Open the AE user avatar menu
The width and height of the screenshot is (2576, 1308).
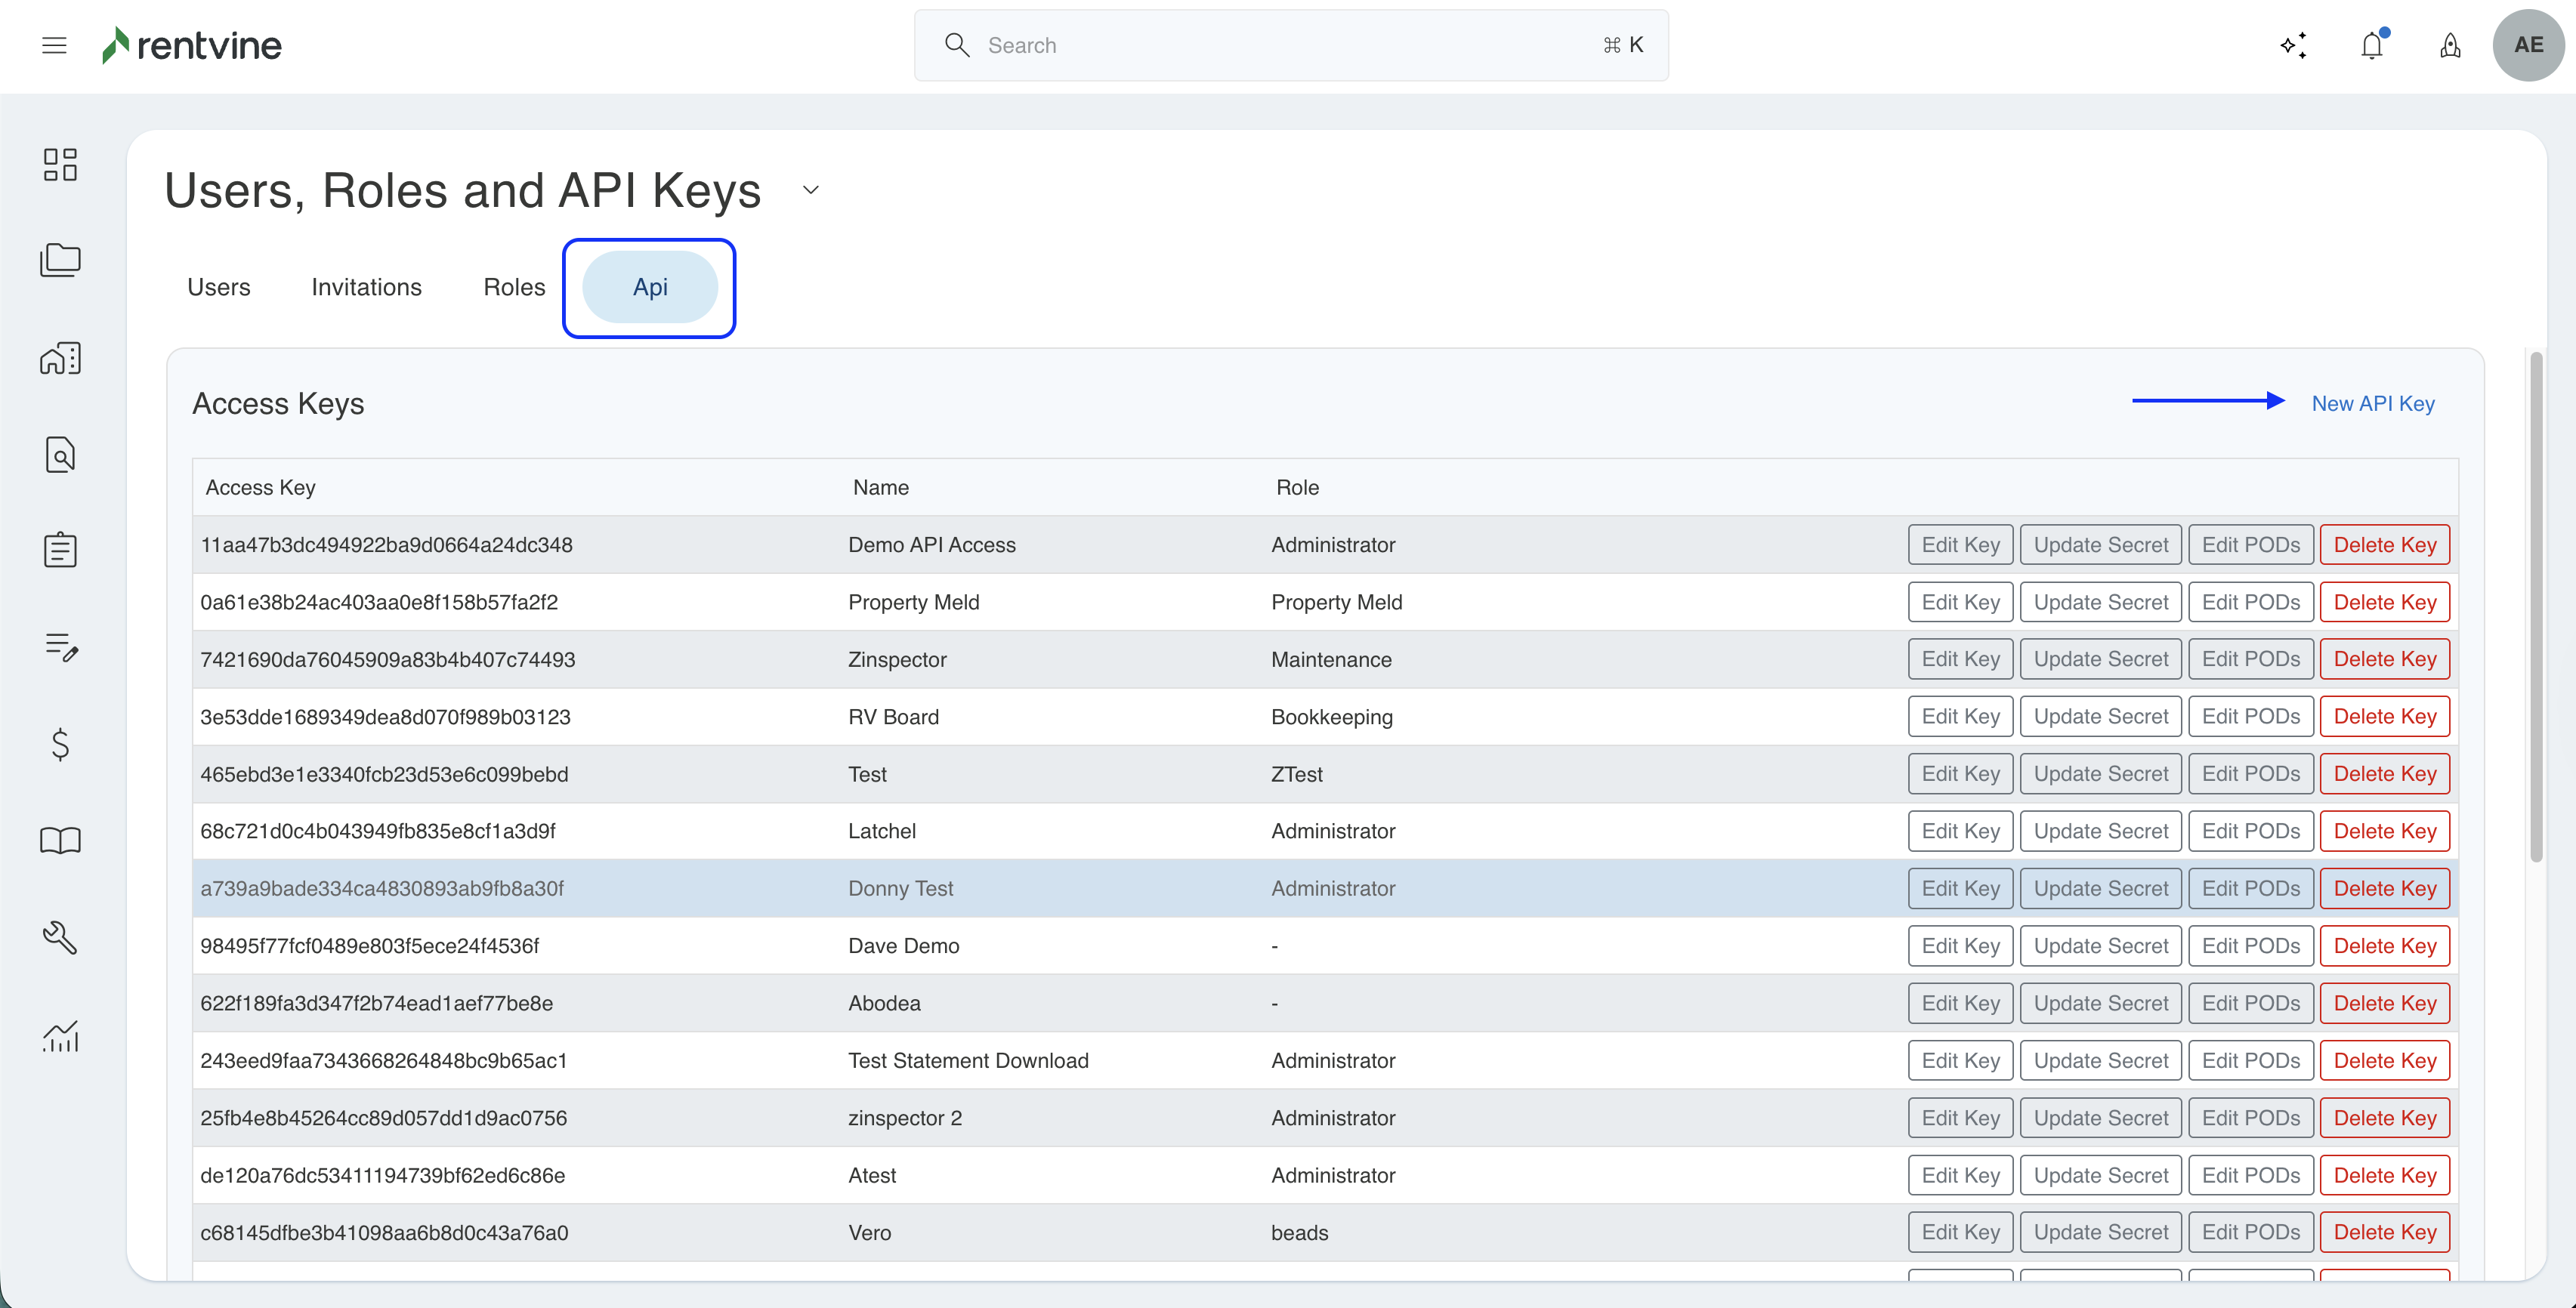pos(2527,45)
